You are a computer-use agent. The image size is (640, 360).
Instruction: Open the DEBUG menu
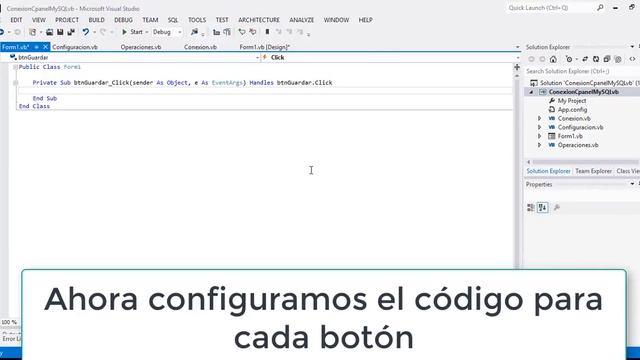tap(123, 20)
